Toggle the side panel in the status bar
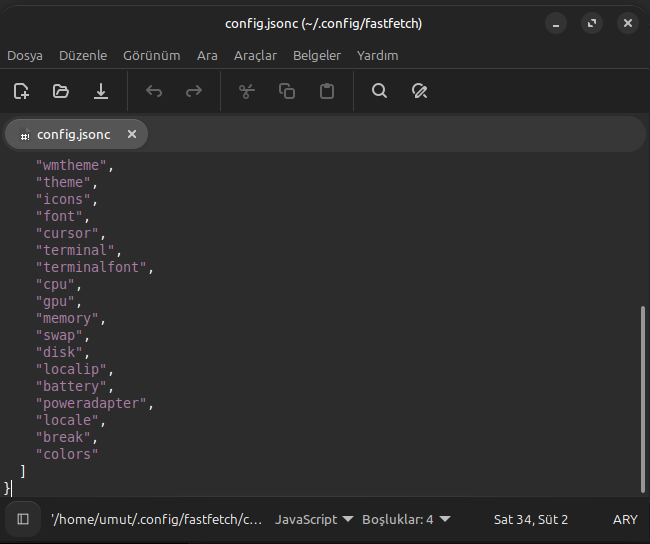The image size is (650, 544). tap(23, 519)
